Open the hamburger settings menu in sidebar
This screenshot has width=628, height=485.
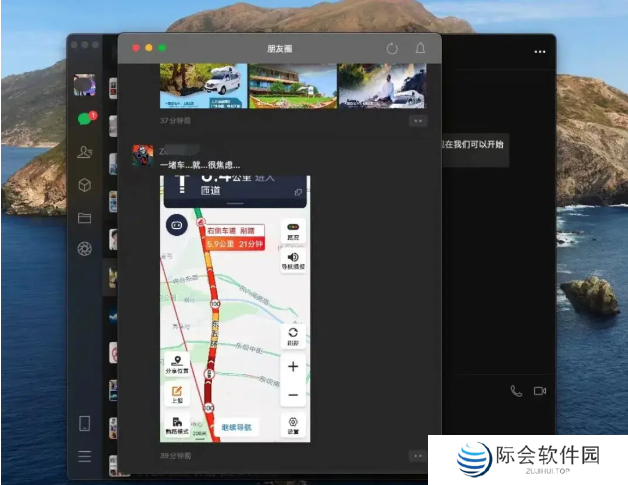pyautogui.click(x=85, y=456)
